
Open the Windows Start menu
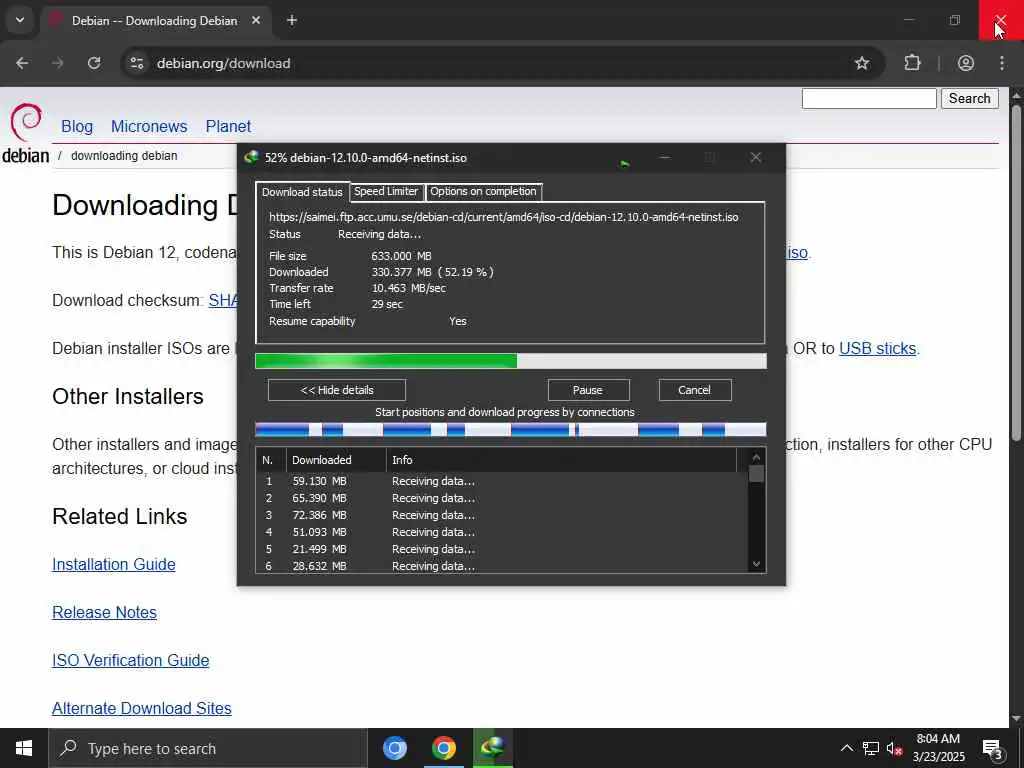(24, 748)
